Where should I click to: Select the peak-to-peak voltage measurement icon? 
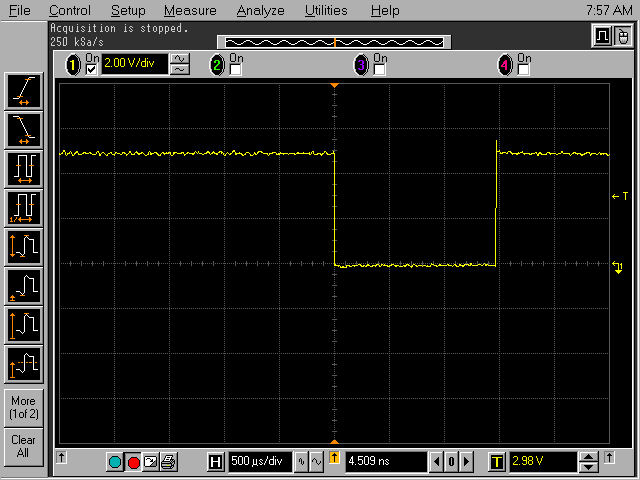[x=24, y=247]
